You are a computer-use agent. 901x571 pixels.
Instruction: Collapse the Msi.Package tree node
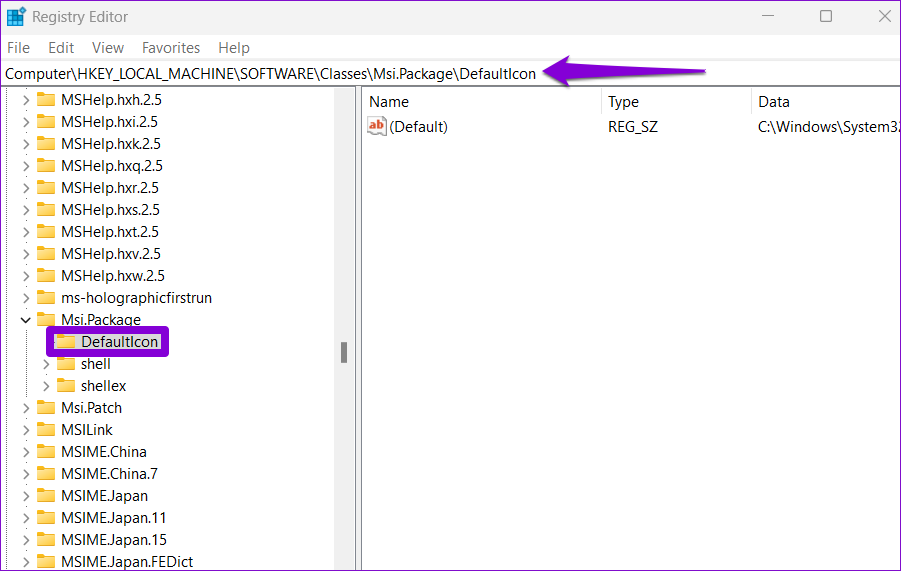[x=26, y=320]
